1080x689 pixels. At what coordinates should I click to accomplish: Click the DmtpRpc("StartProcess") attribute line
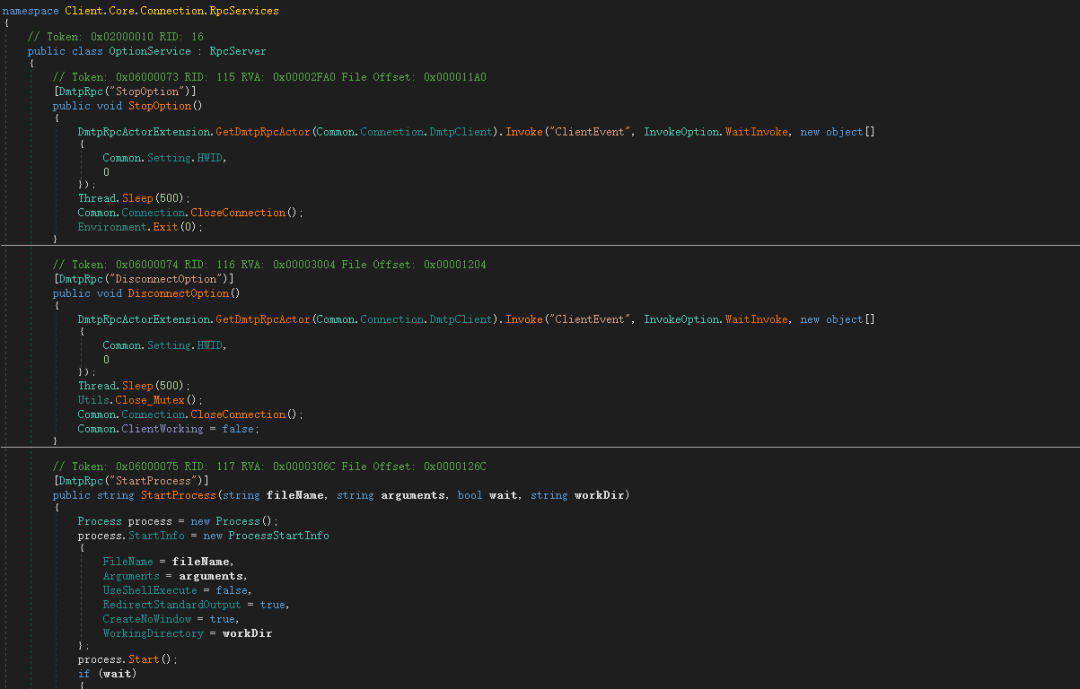131,481
